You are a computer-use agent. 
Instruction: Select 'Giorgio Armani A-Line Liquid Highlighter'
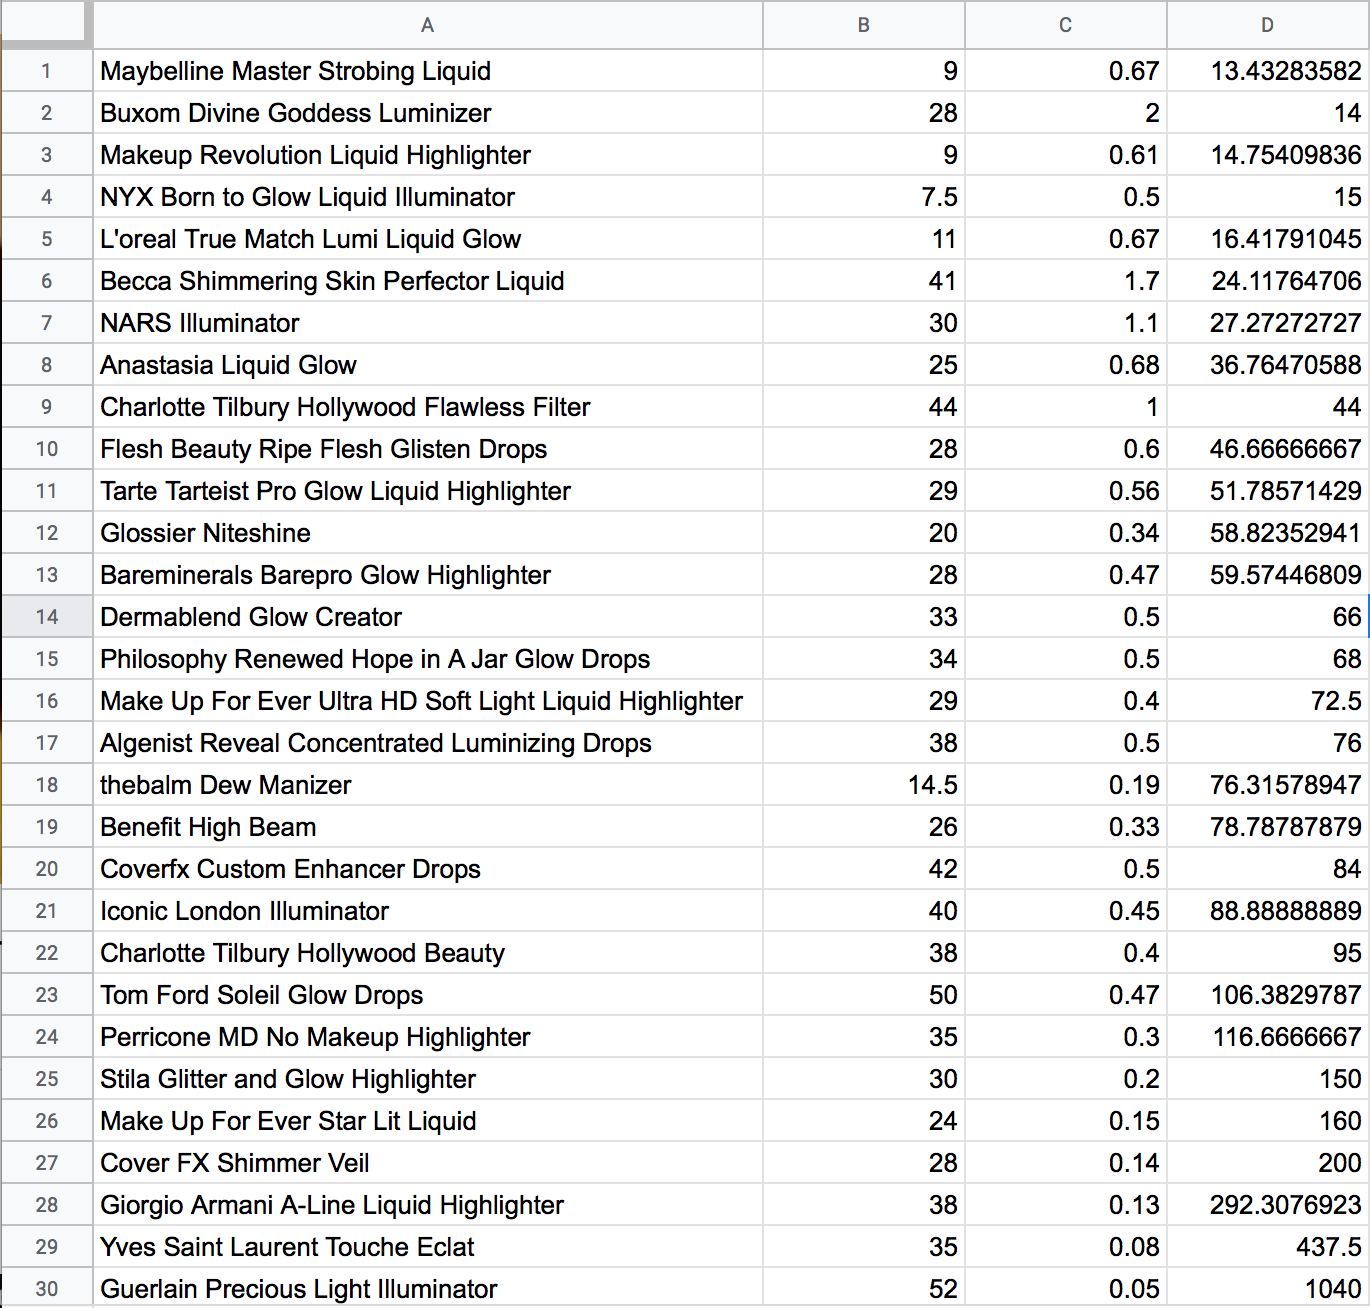pos(428,1205)
